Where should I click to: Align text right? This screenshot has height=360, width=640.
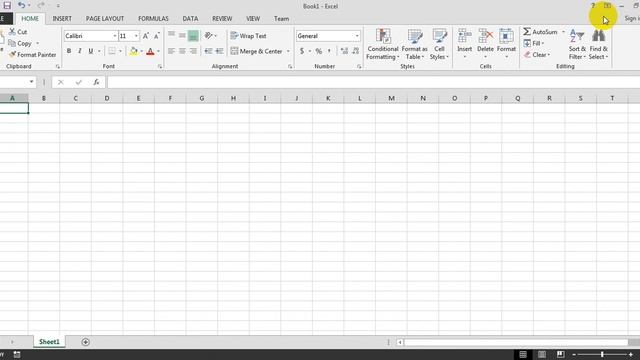(x=193, y=51)
